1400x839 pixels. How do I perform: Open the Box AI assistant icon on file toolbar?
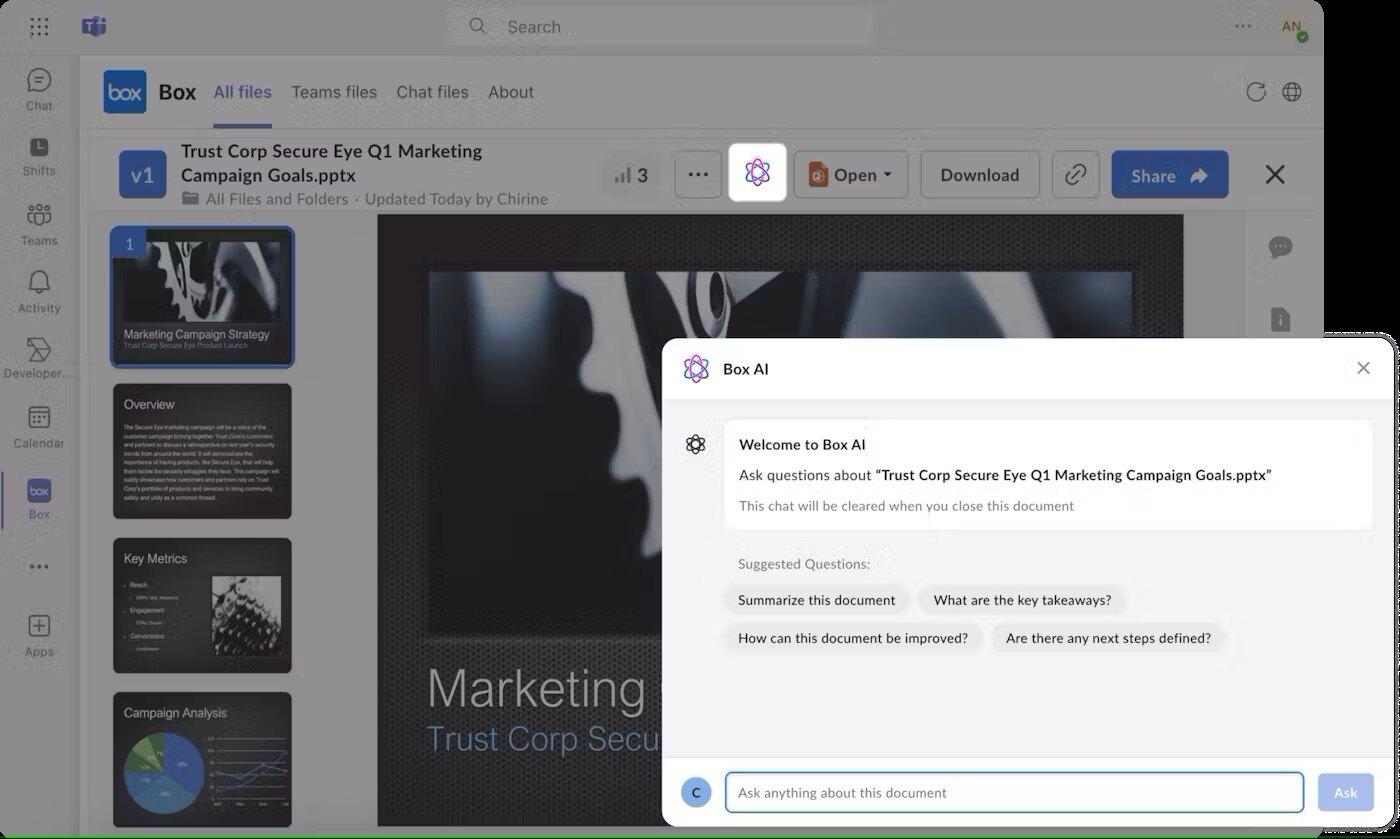[x=757, y=174]
